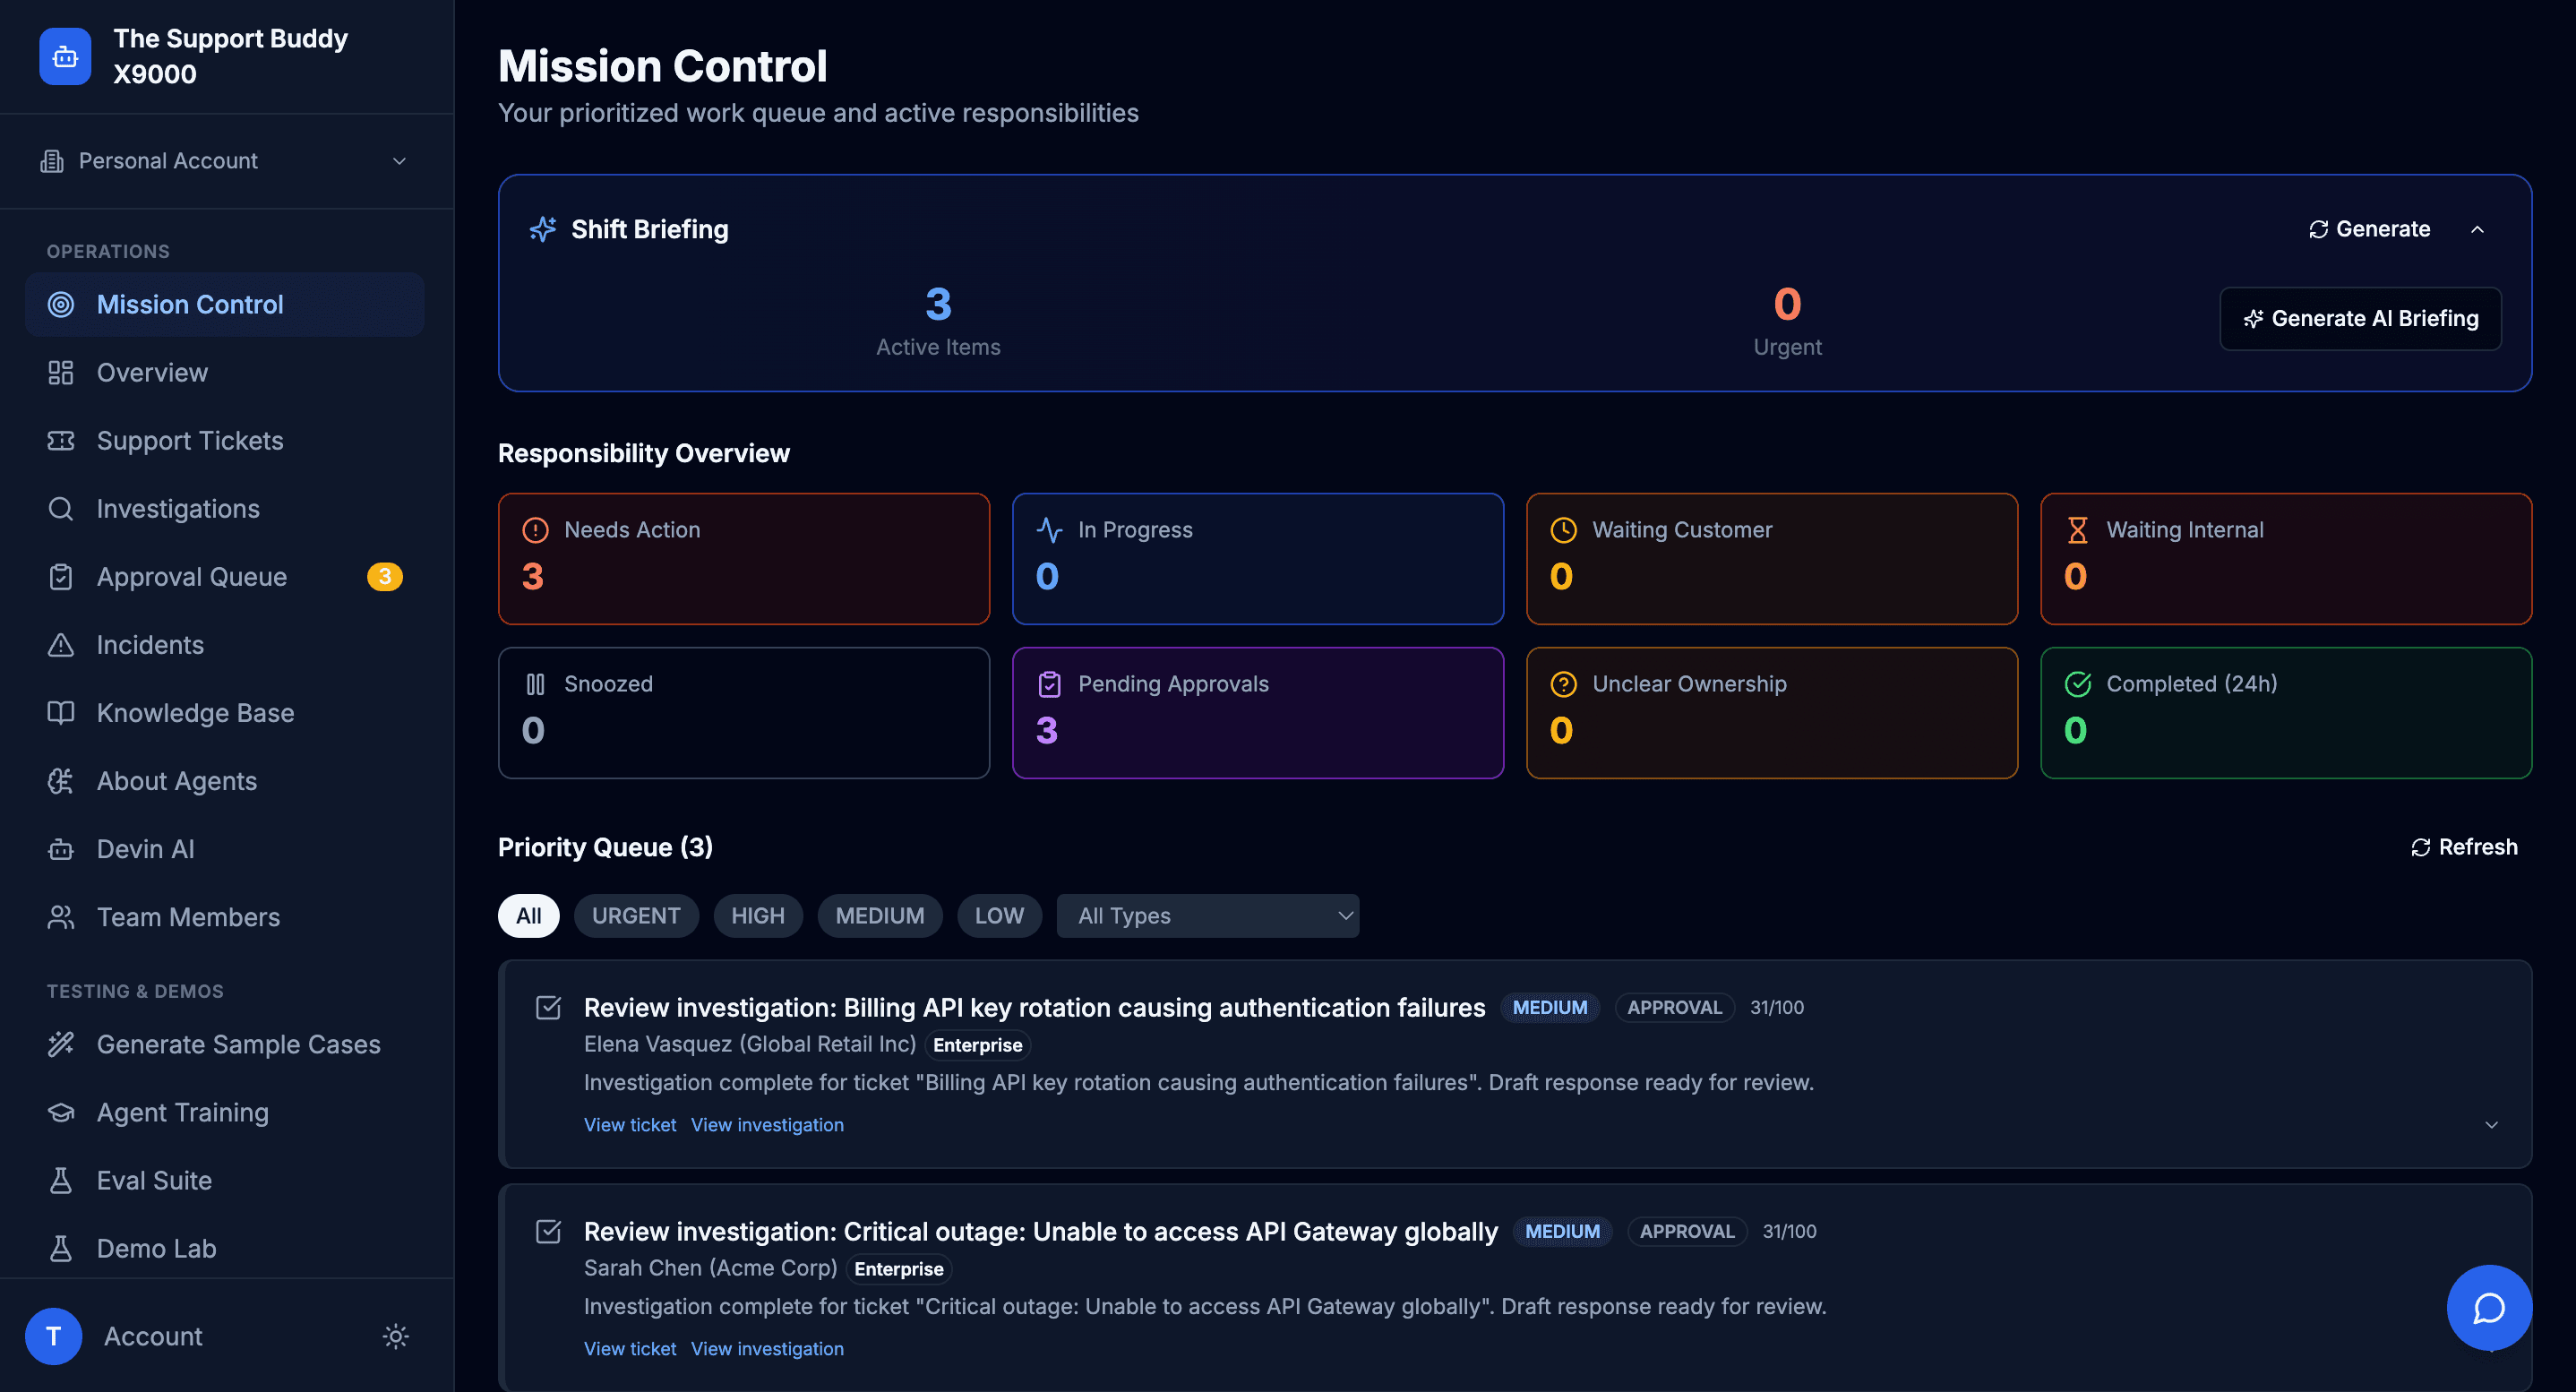Click the Active Items count 3

[938, 304]
